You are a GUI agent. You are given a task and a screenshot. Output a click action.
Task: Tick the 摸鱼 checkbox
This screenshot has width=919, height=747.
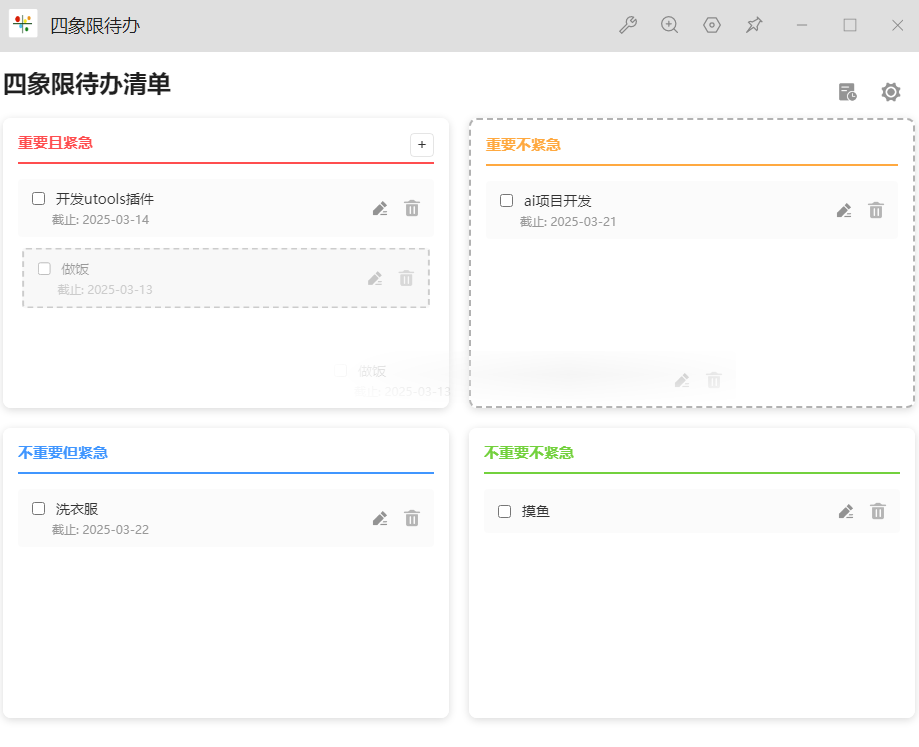[505, 511]
